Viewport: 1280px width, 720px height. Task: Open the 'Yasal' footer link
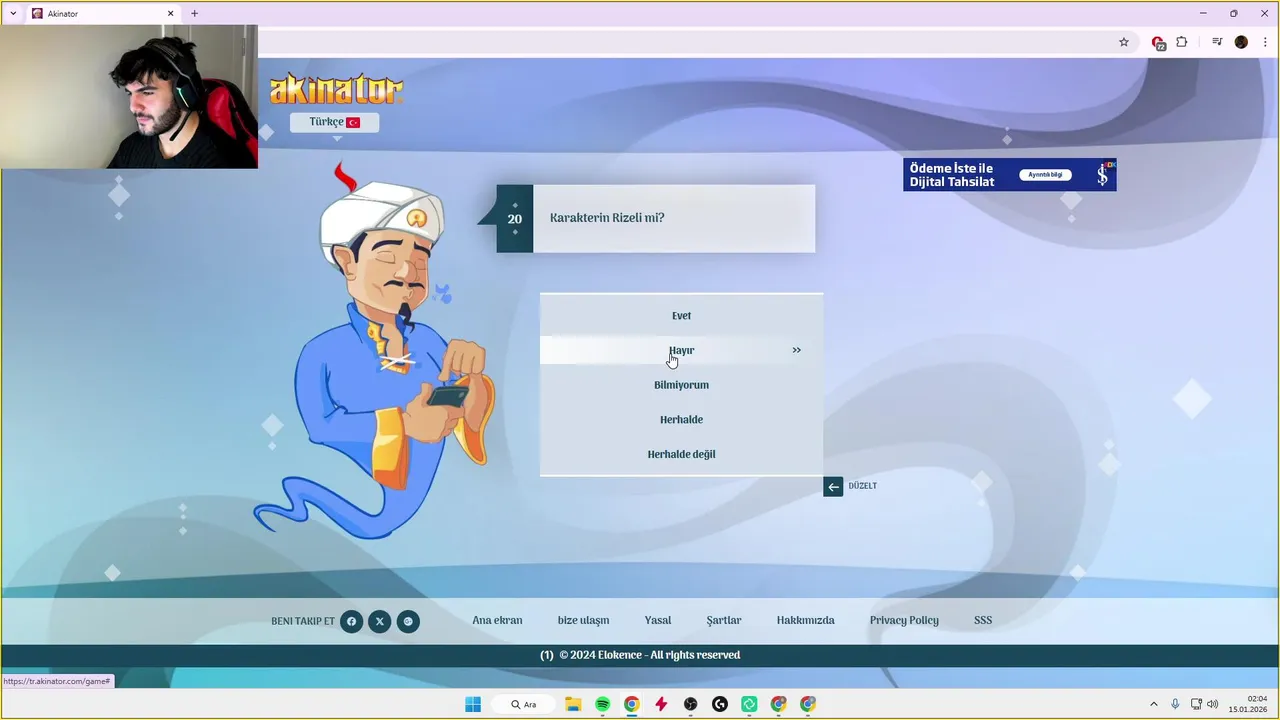point(658,620)
